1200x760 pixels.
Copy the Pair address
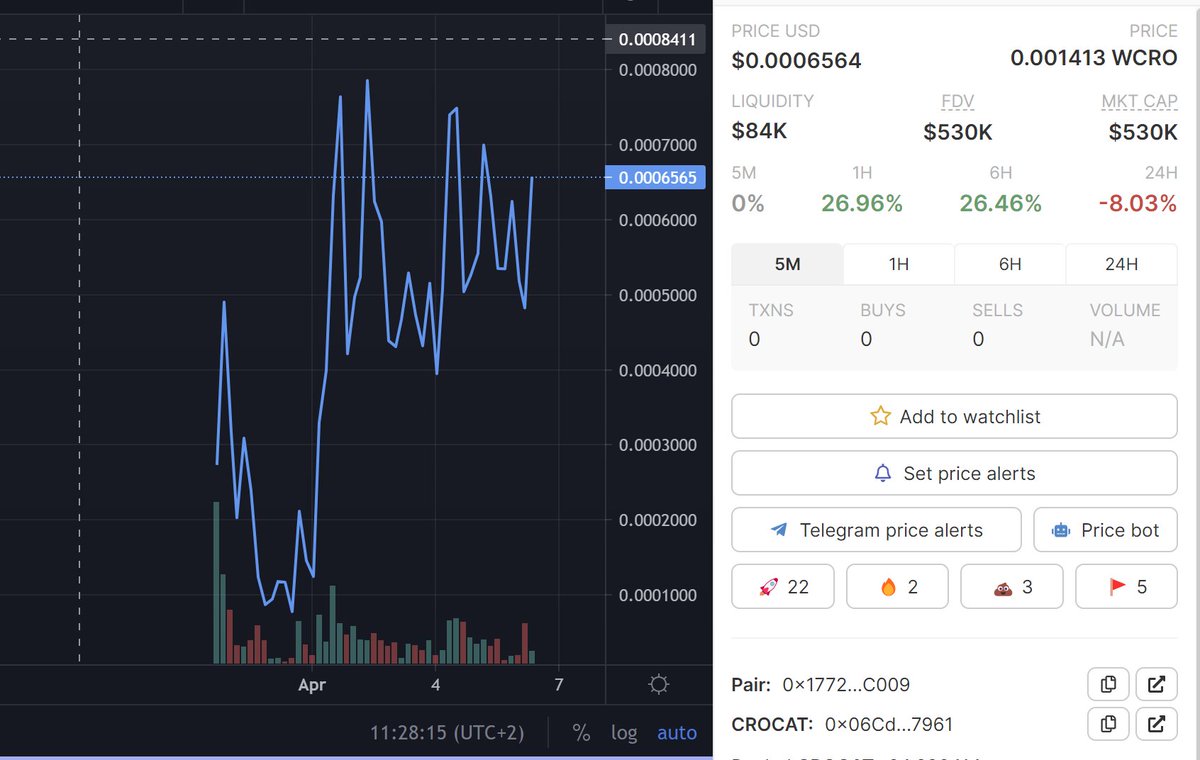tap(1108, 685)
